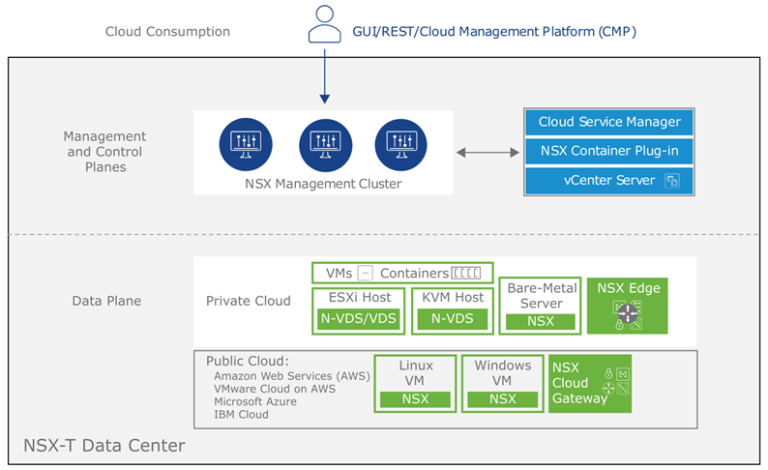Click the Cloud Consumption label
The image size is (768, 470).
(x=168, y=32)
